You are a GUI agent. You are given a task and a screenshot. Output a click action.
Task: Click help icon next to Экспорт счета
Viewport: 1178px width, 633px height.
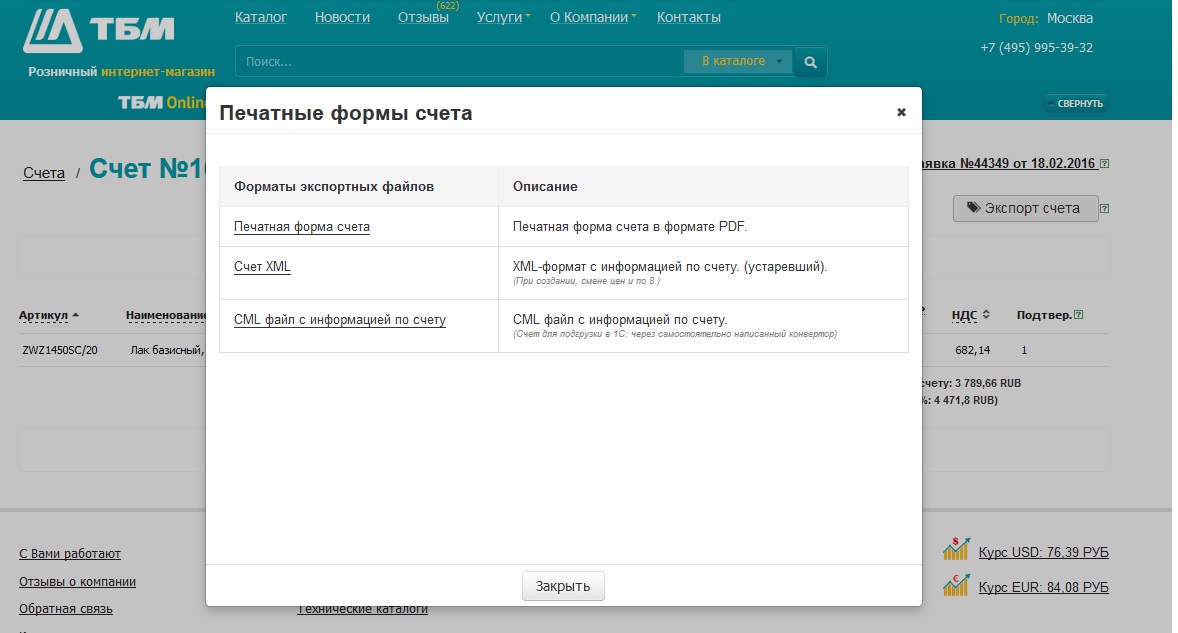[1105, 209]
